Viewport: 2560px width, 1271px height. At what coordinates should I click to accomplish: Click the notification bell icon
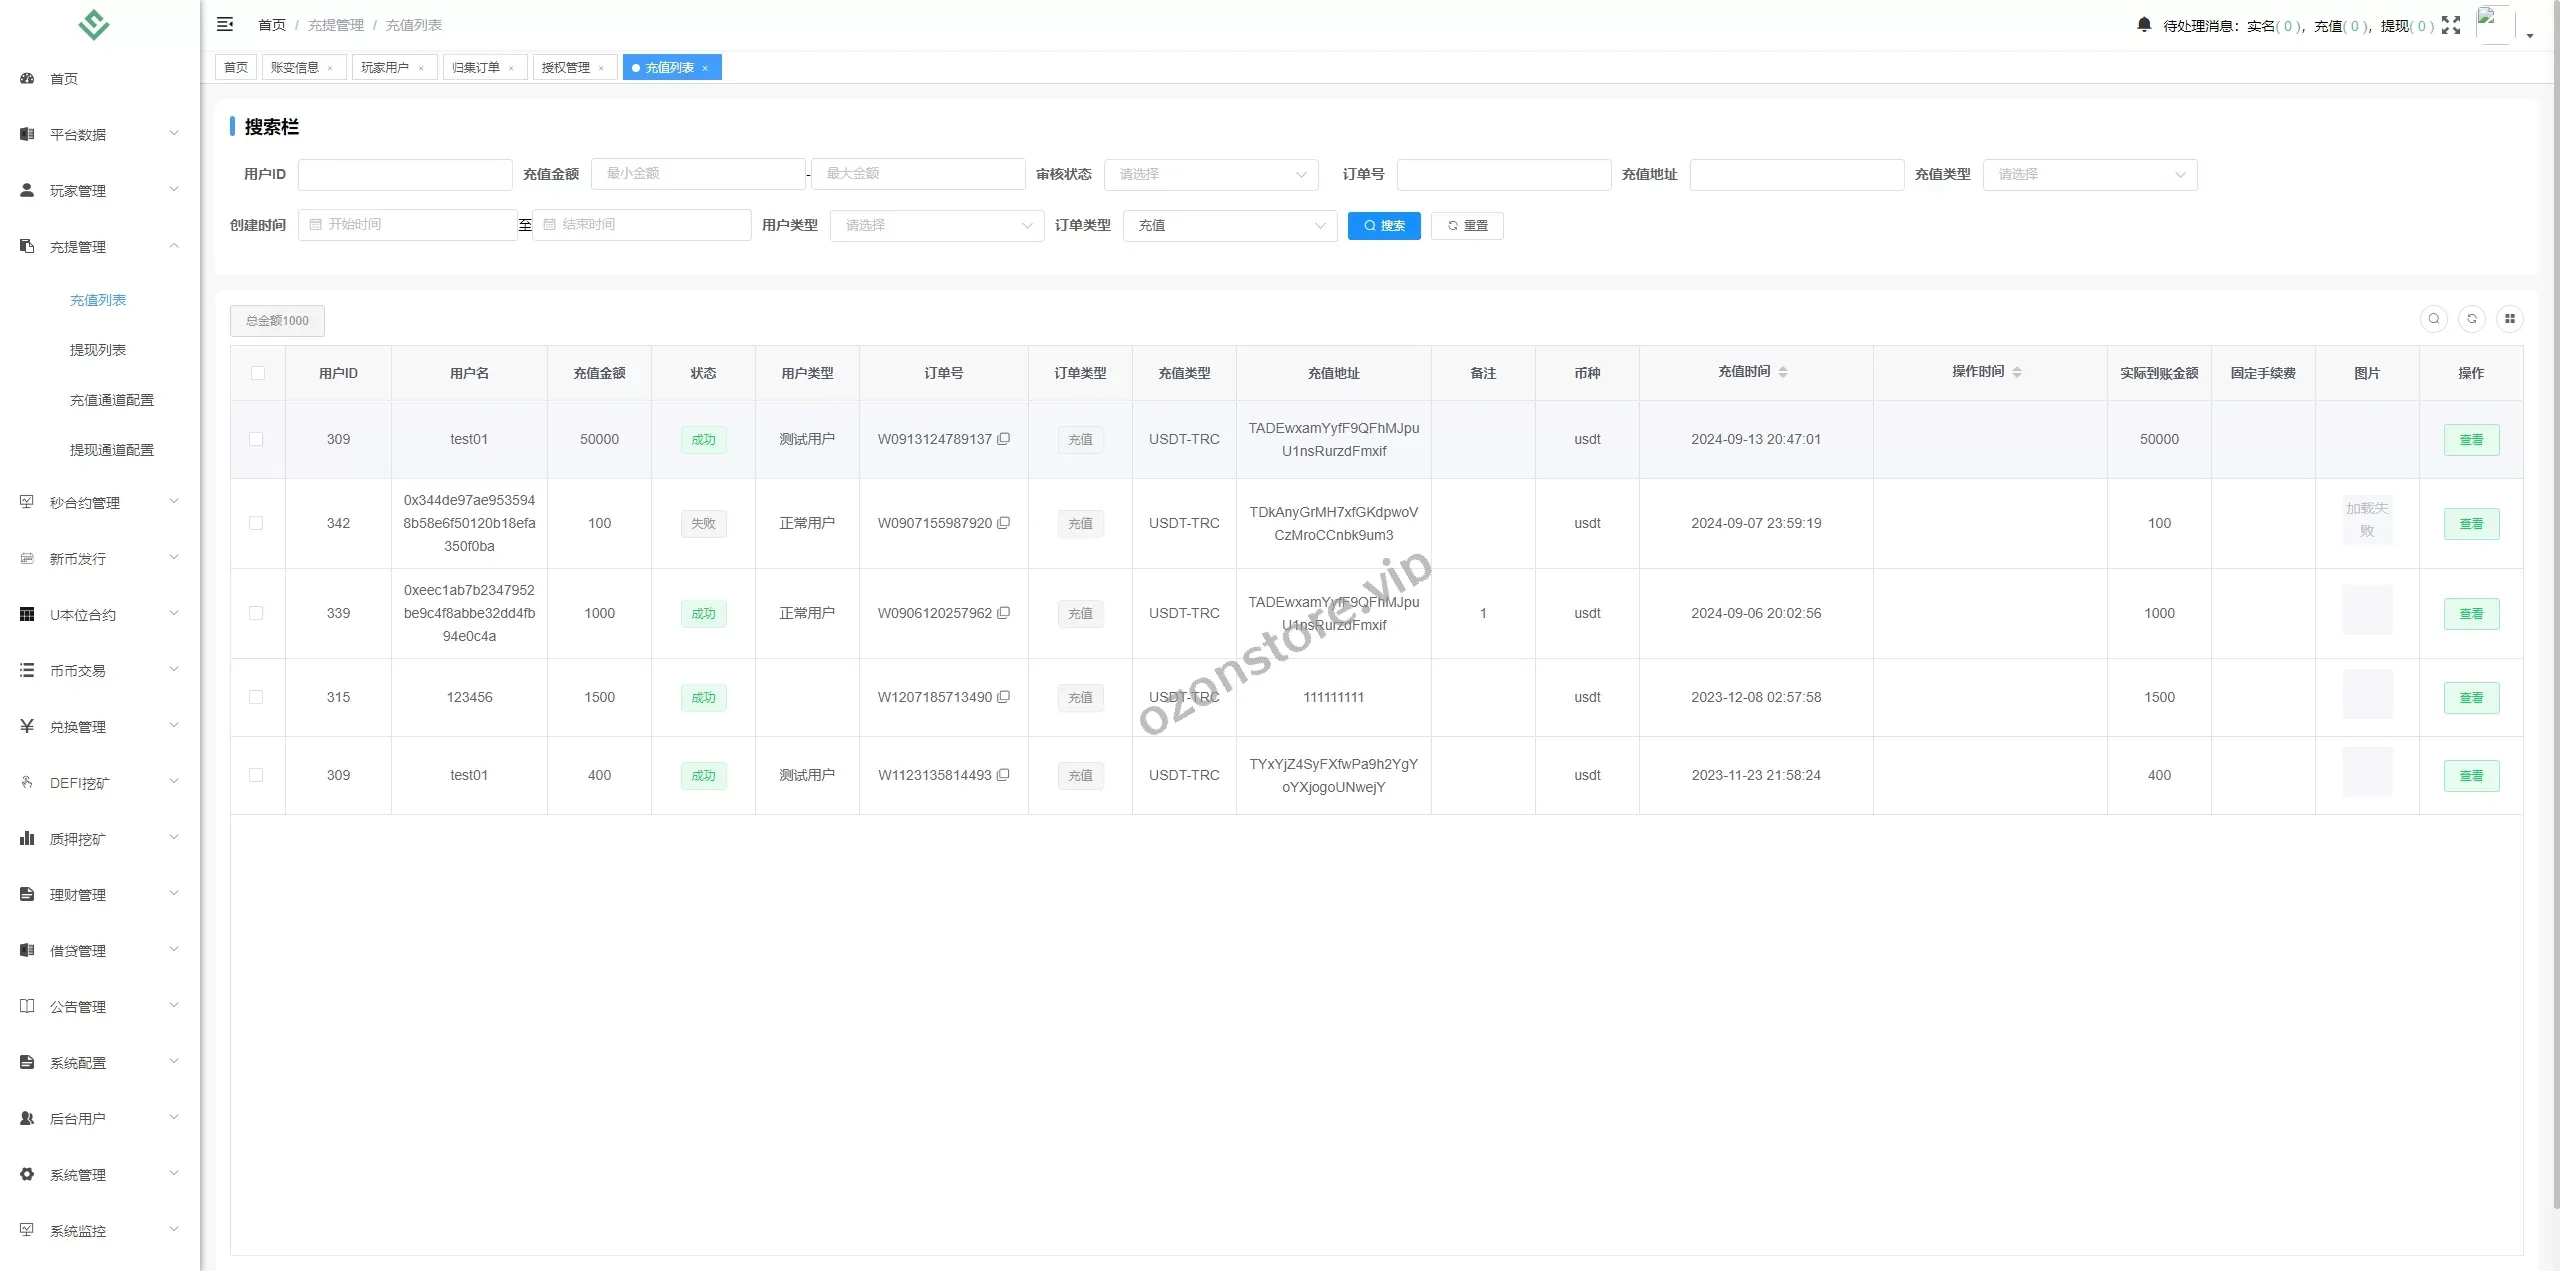point(2143,25)
